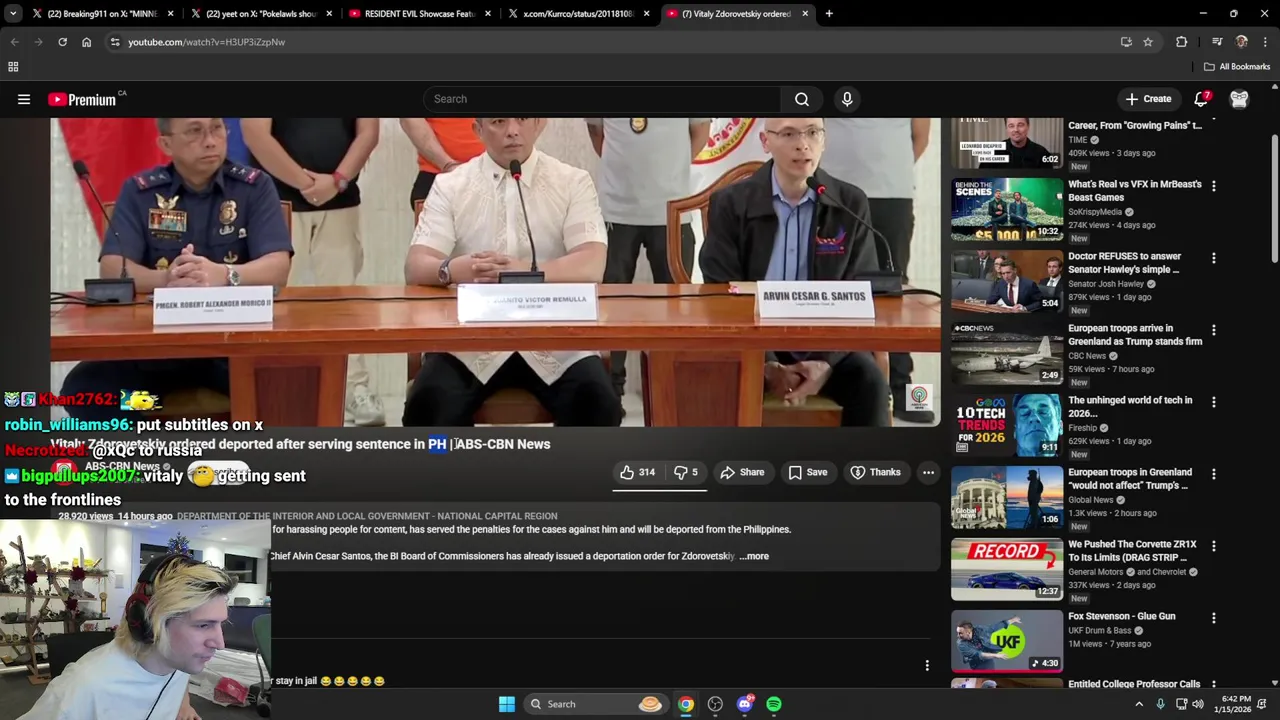
Task: Install app icon in address bar
Action: pos(1126,42)
